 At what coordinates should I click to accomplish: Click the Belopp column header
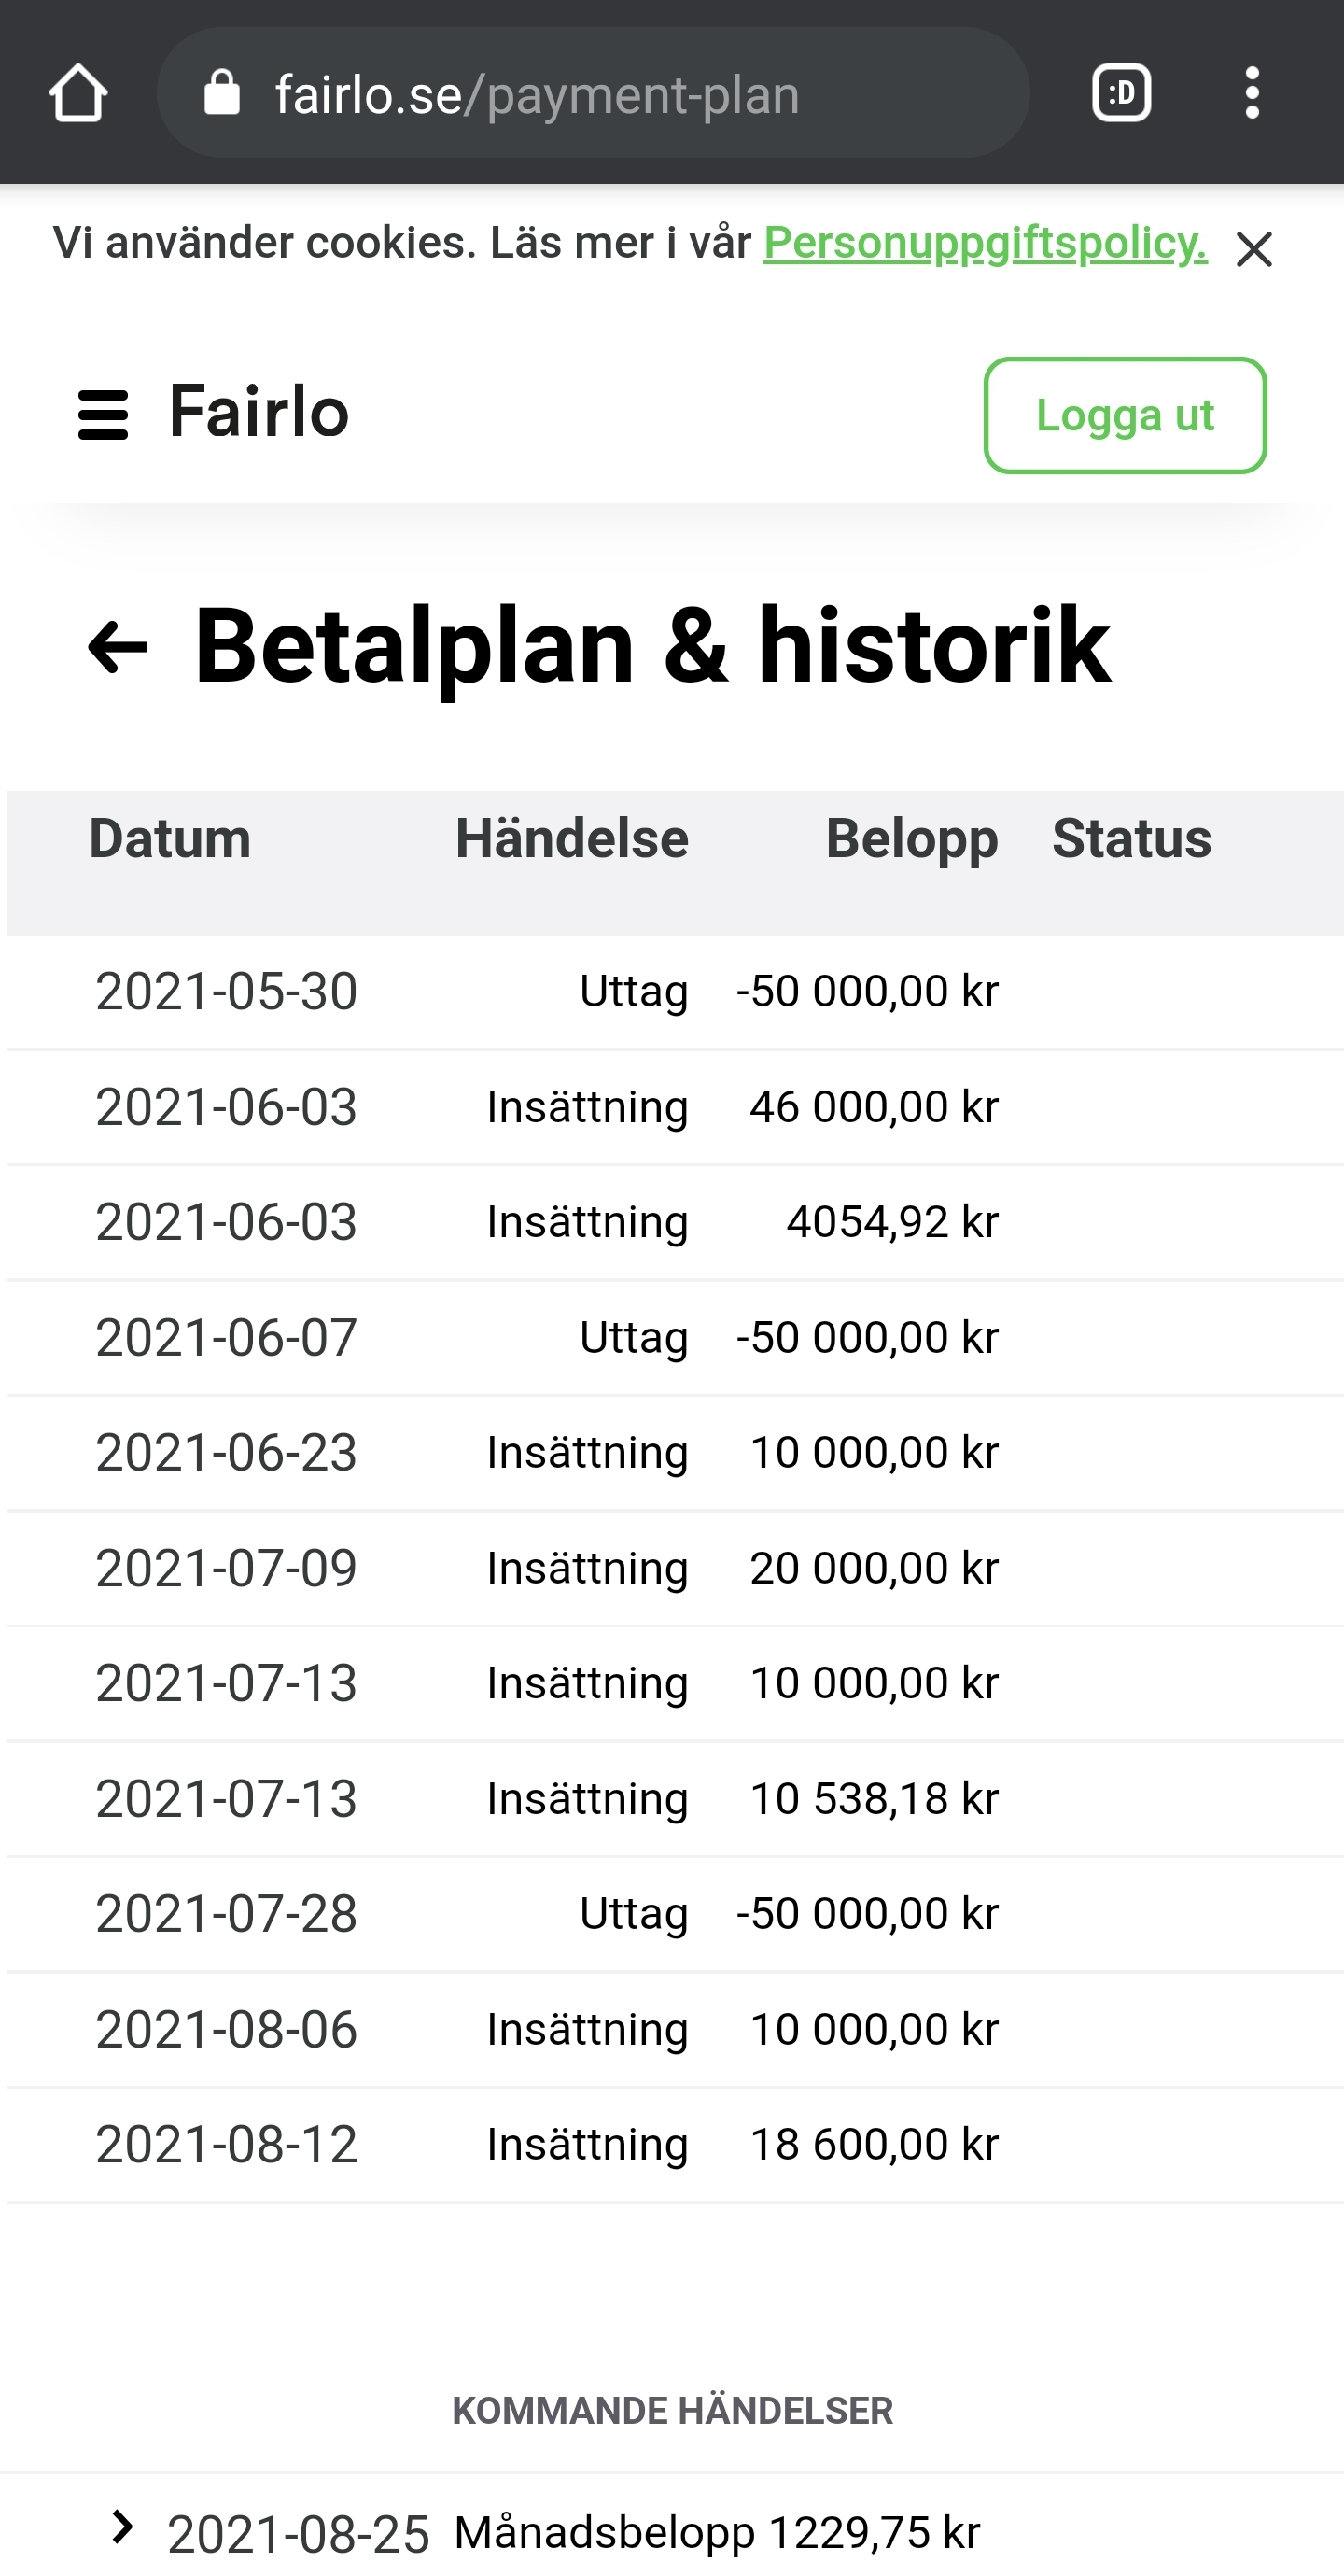tap(911, 838)
